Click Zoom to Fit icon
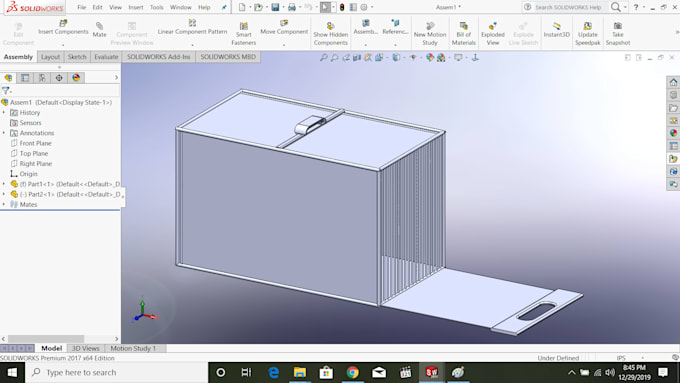Image resolution: width=680 pixels, height=383 pixels. coord(324,57)
